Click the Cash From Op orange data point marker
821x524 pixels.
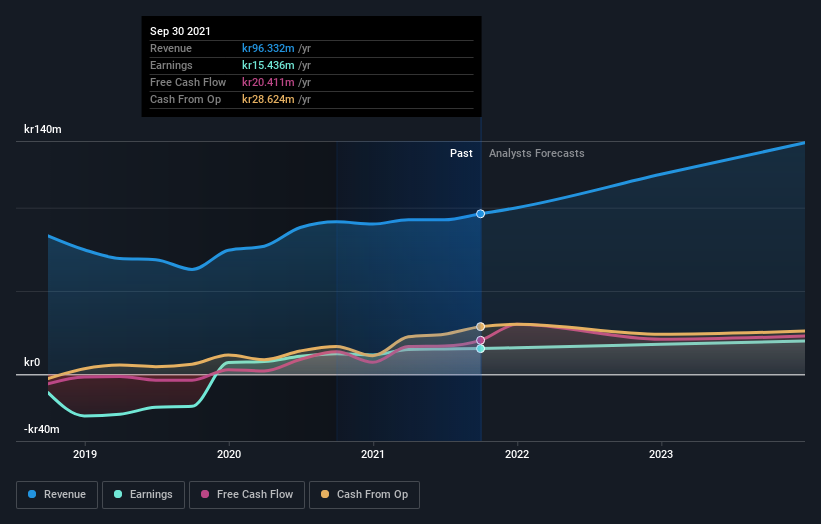click(x=480, y=327)
